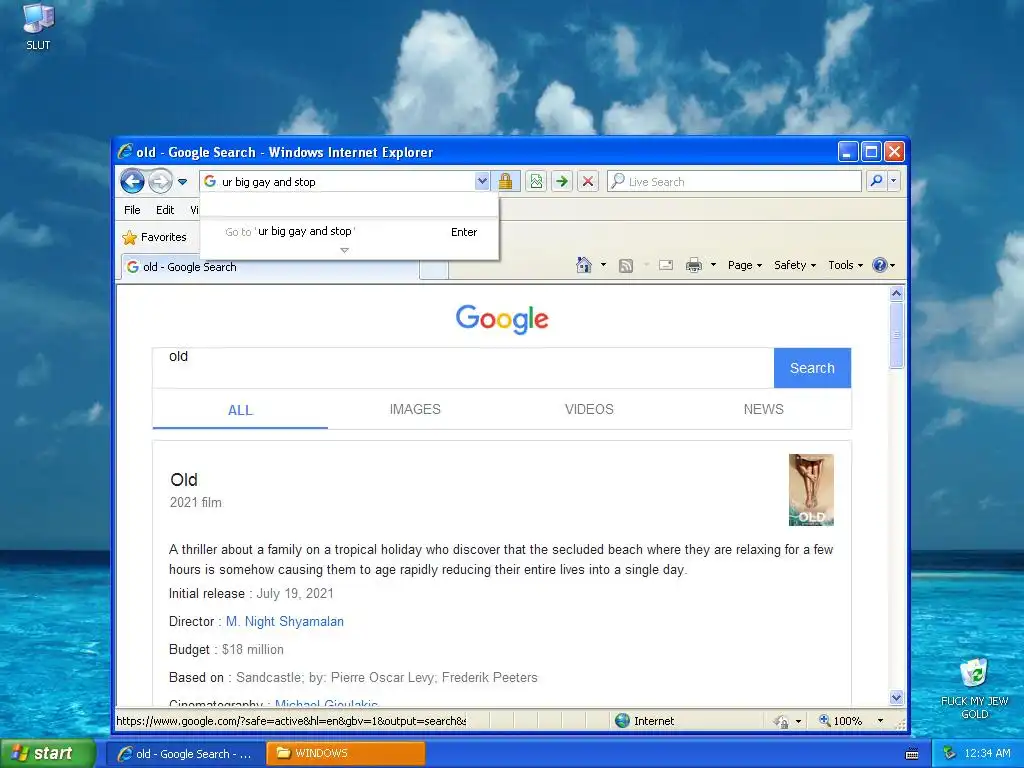Click the green system tray icon by the clock
This screenshot has width=1024, height=768.
point(950,754)
